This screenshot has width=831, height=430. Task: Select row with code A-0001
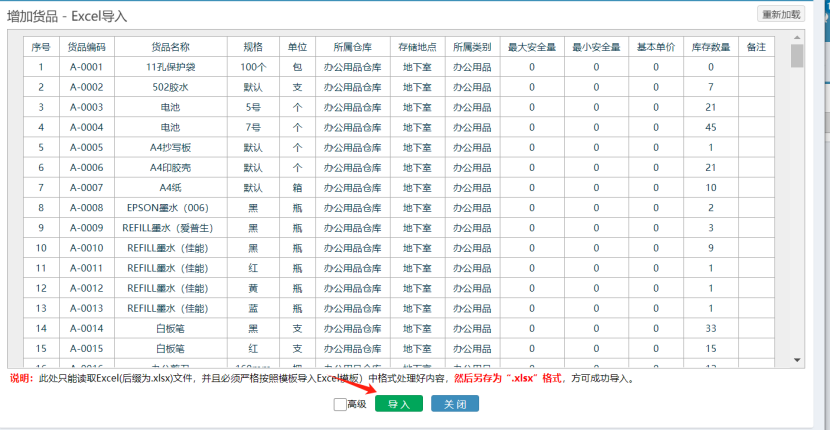pyautogui.click(x=87, y=68)
